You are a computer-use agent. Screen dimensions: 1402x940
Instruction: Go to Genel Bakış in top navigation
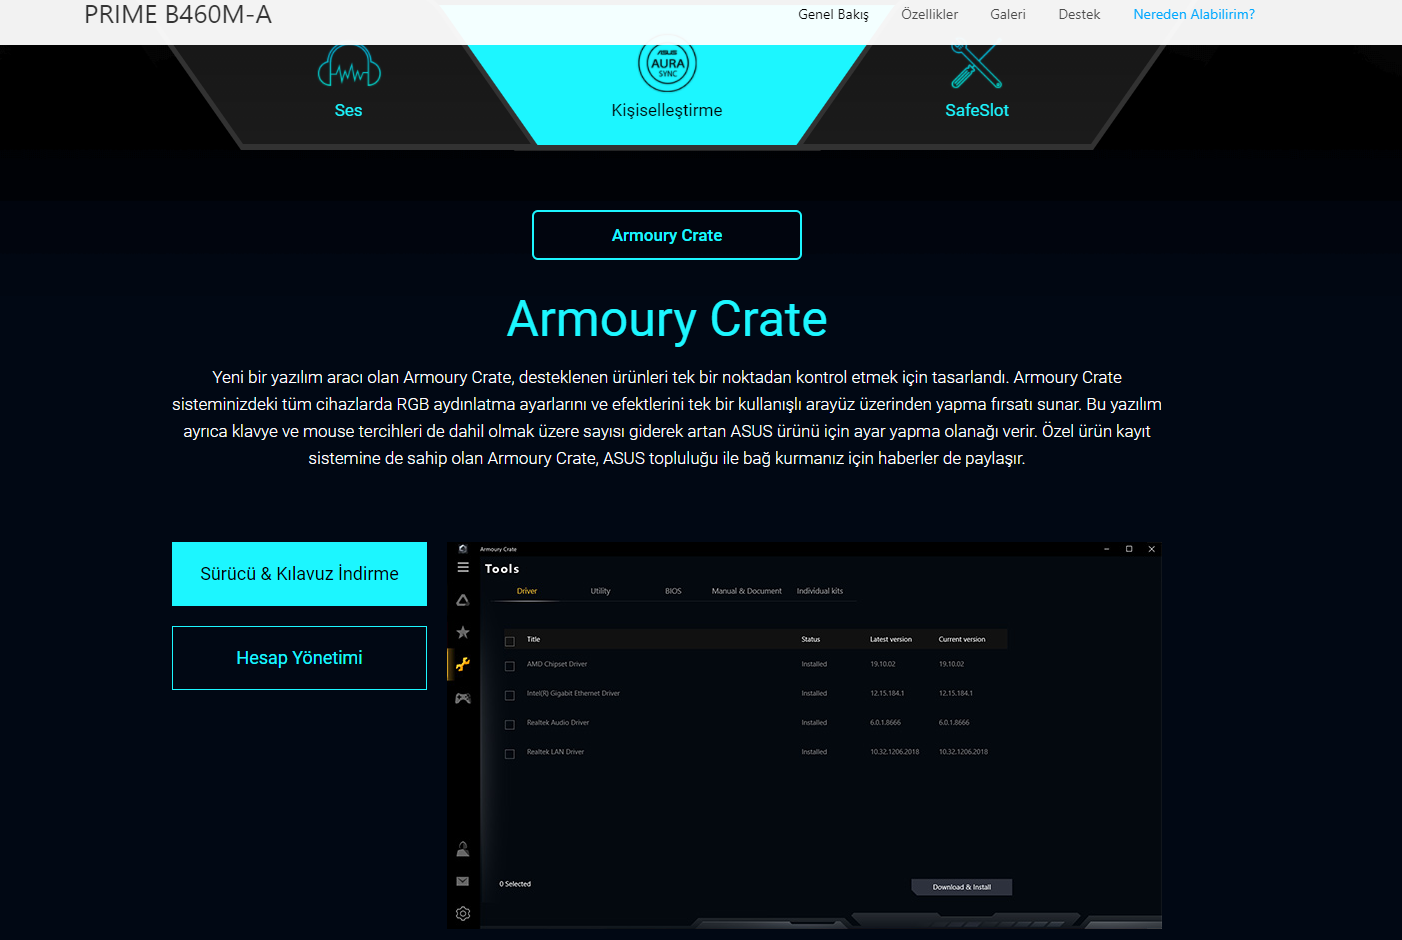833,15
